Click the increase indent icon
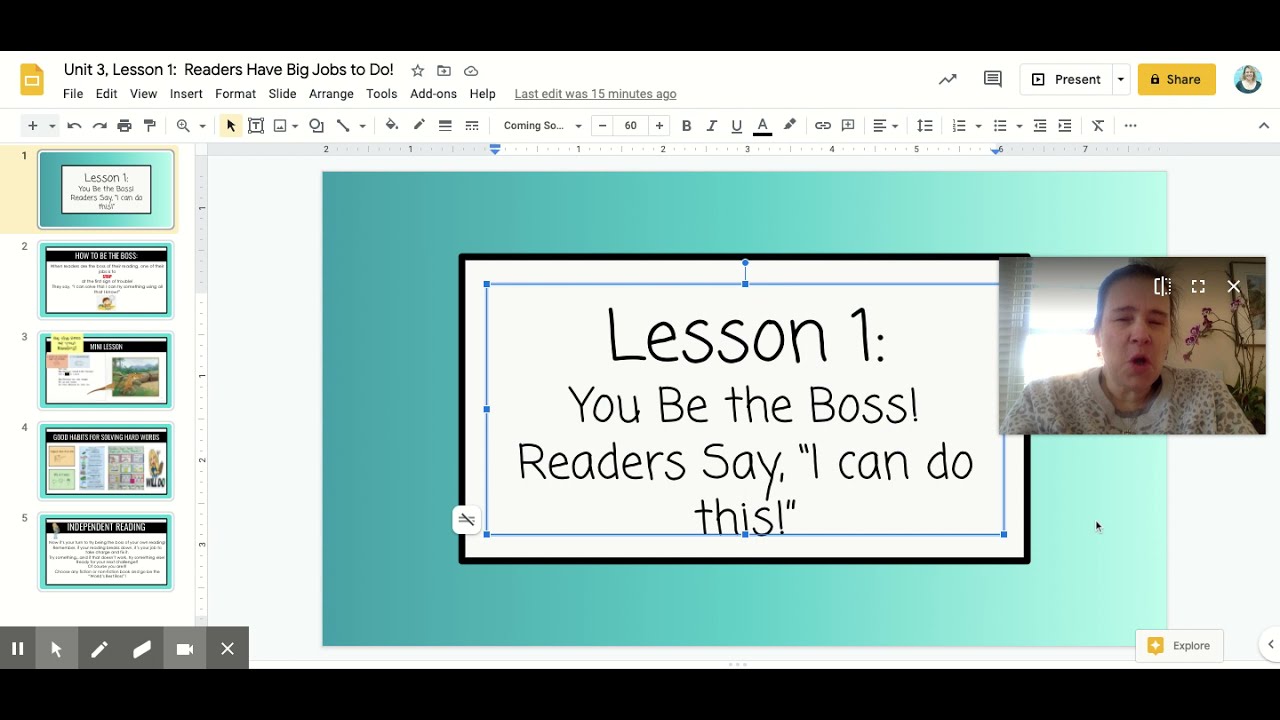This screenshot has height=720, width=1280. [1065, 126]
